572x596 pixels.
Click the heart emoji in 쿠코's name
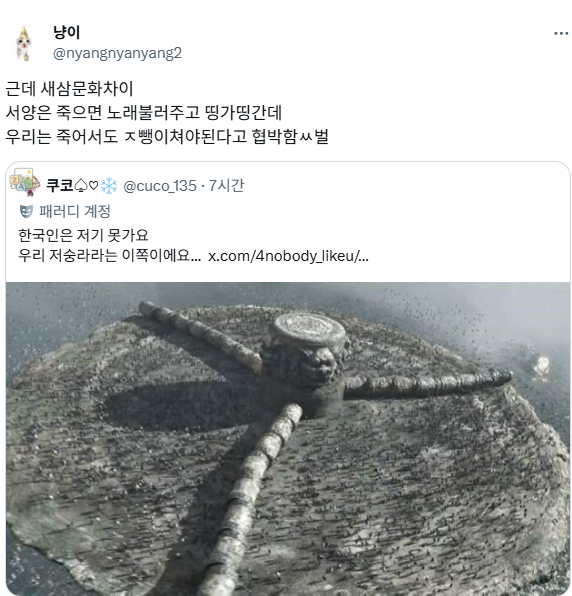pyautogui.click(x=93, y=185)
